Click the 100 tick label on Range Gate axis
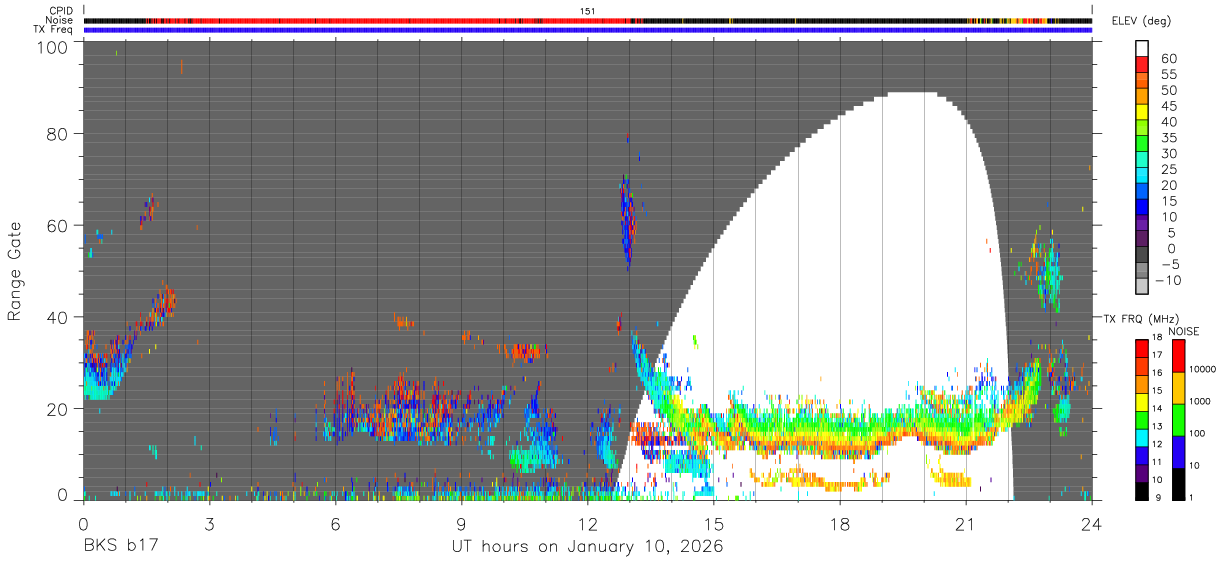Screen dimensions: 1228x567 pos(53,47)
